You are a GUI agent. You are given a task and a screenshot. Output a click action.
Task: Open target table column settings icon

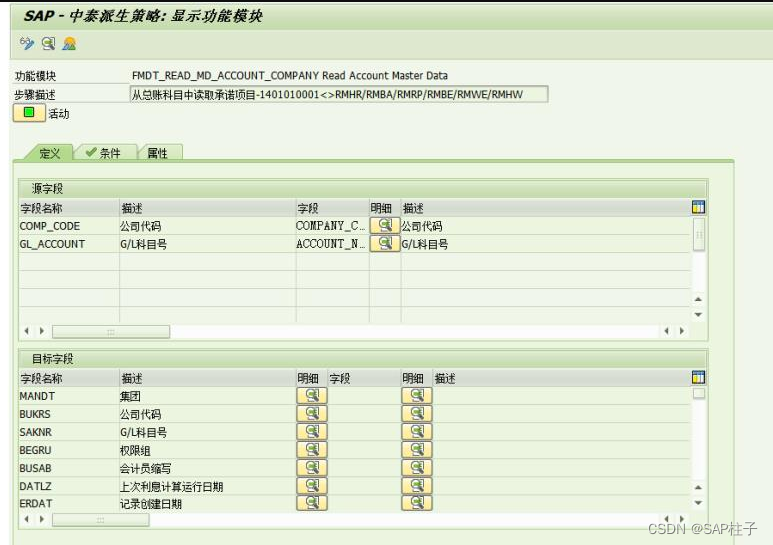coord(698,377)
